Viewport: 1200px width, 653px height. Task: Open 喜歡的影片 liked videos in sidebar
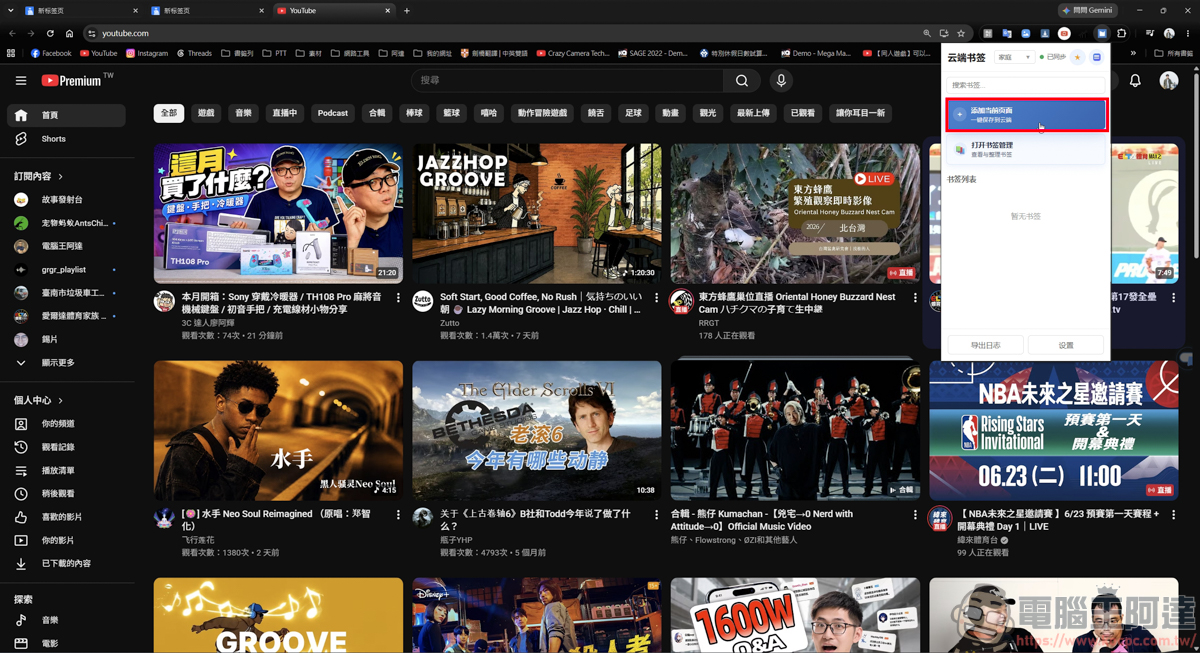coord(67,517)
